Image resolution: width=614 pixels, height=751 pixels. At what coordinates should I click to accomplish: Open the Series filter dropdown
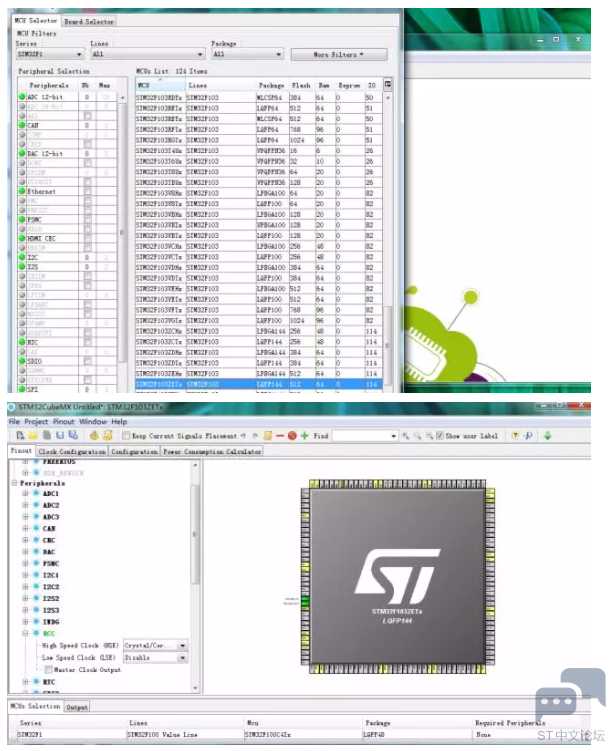pos(79,54)
